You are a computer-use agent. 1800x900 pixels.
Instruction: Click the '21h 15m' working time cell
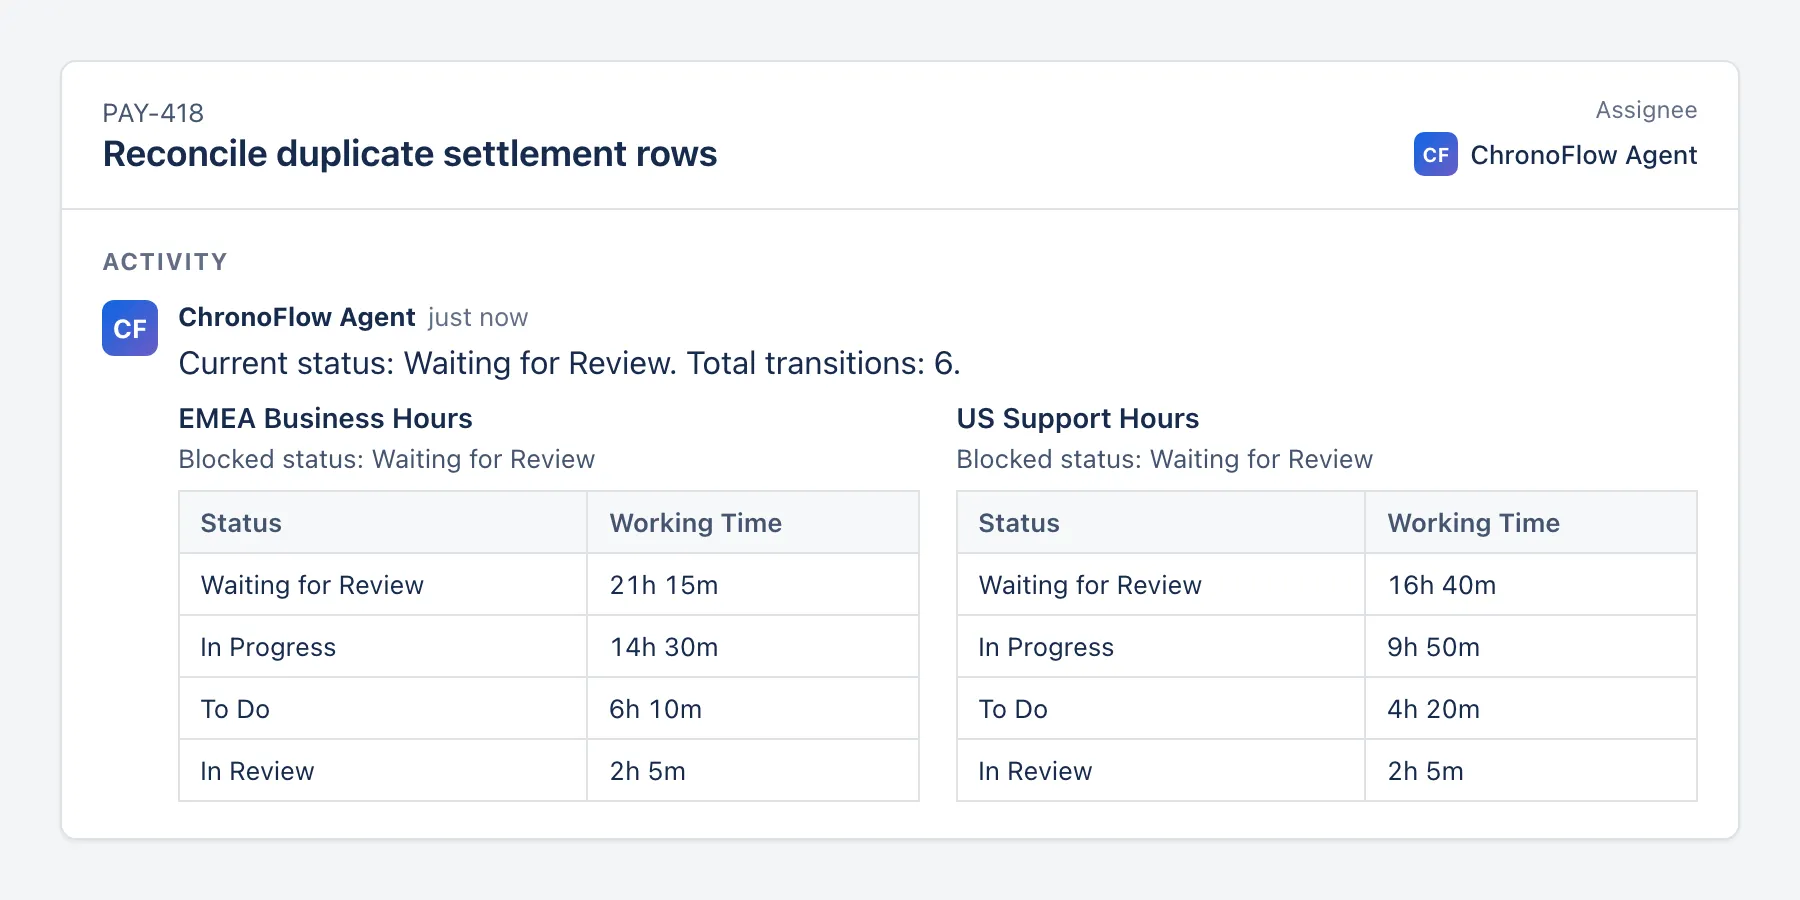click(x=753, y=585)
